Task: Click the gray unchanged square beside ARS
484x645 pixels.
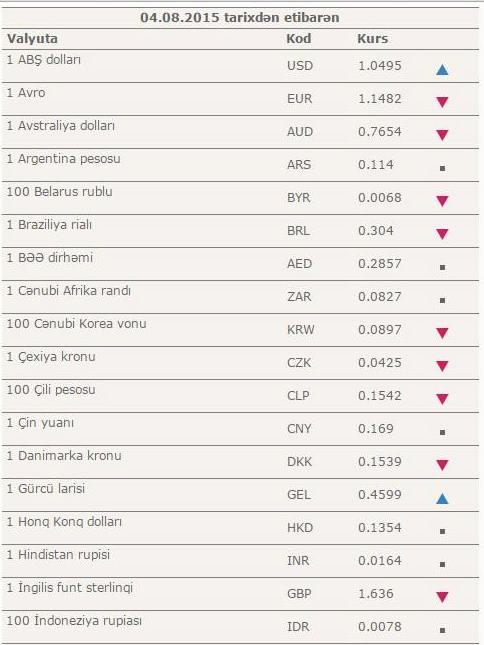Action: (442, 168)
